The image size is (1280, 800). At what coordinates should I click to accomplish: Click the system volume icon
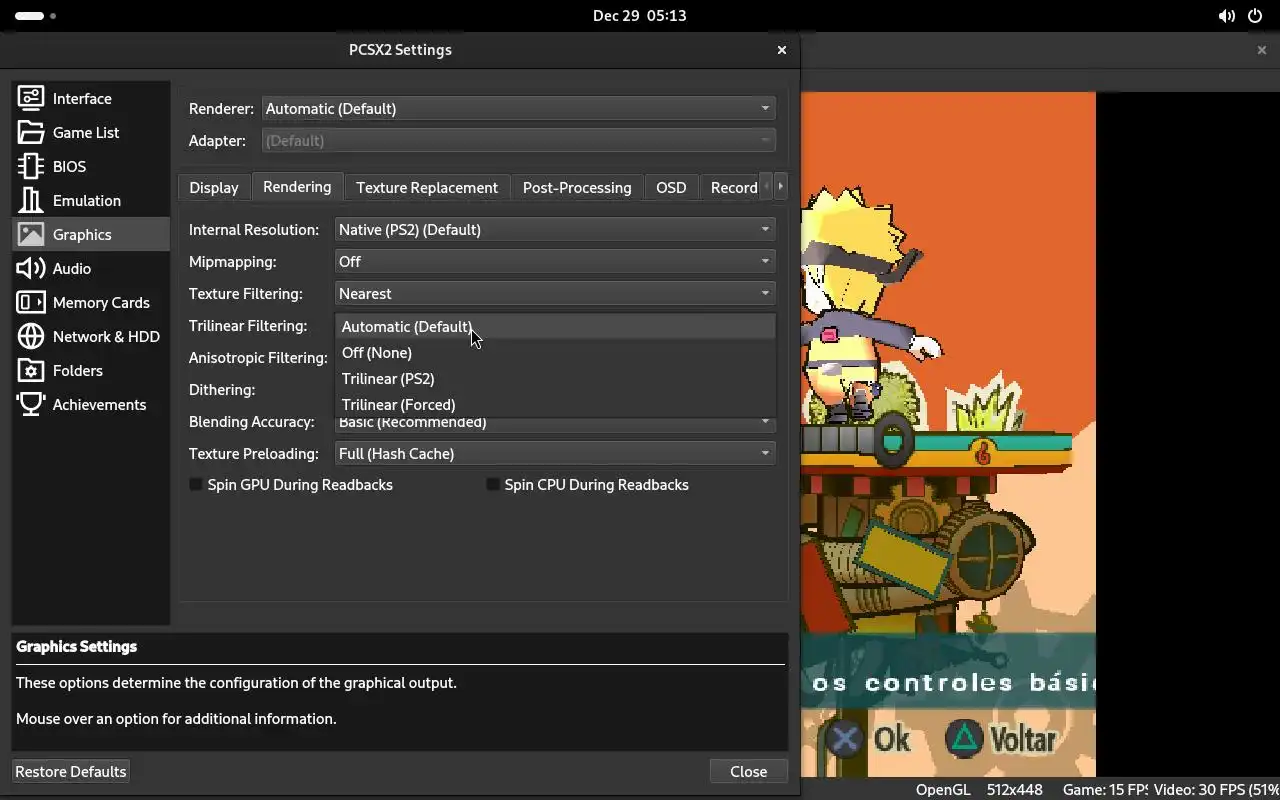(1226, 16)
